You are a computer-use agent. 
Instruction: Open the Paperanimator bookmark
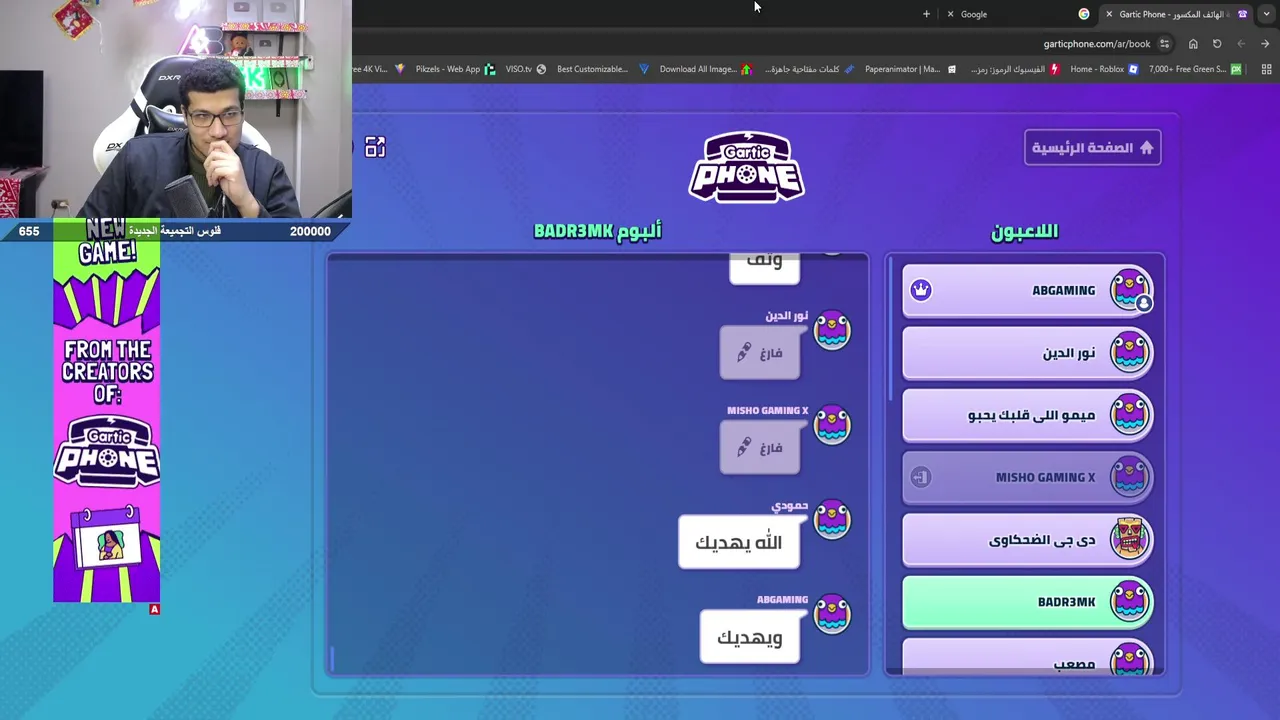click(910, 69)
